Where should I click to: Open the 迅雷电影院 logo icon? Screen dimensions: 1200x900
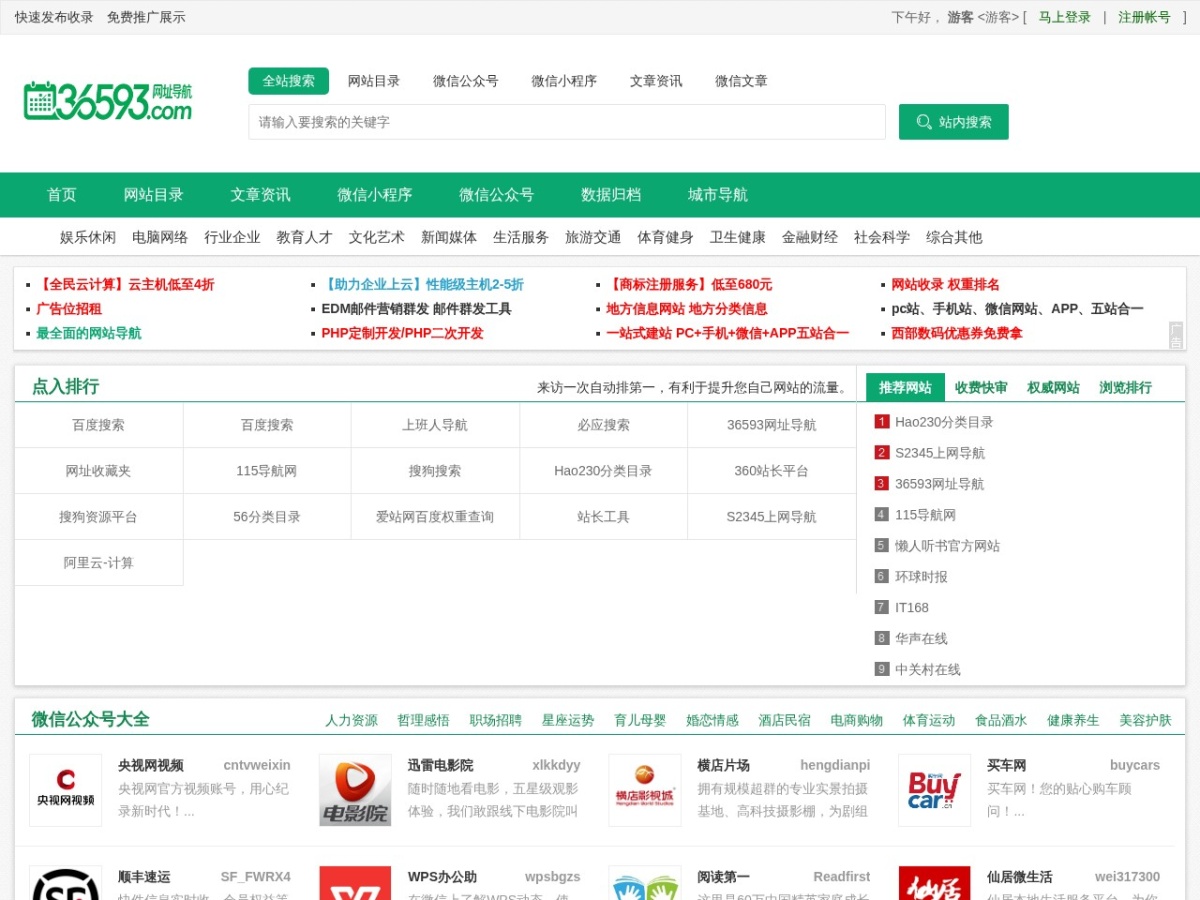355,790
